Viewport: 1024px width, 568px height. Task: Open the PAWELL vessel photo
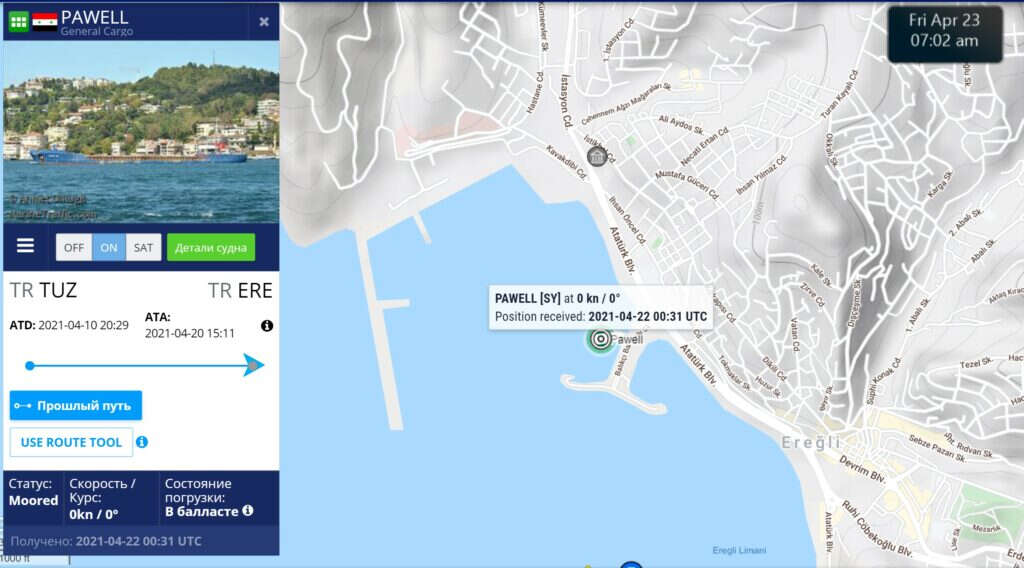click(x=141, y=132)
